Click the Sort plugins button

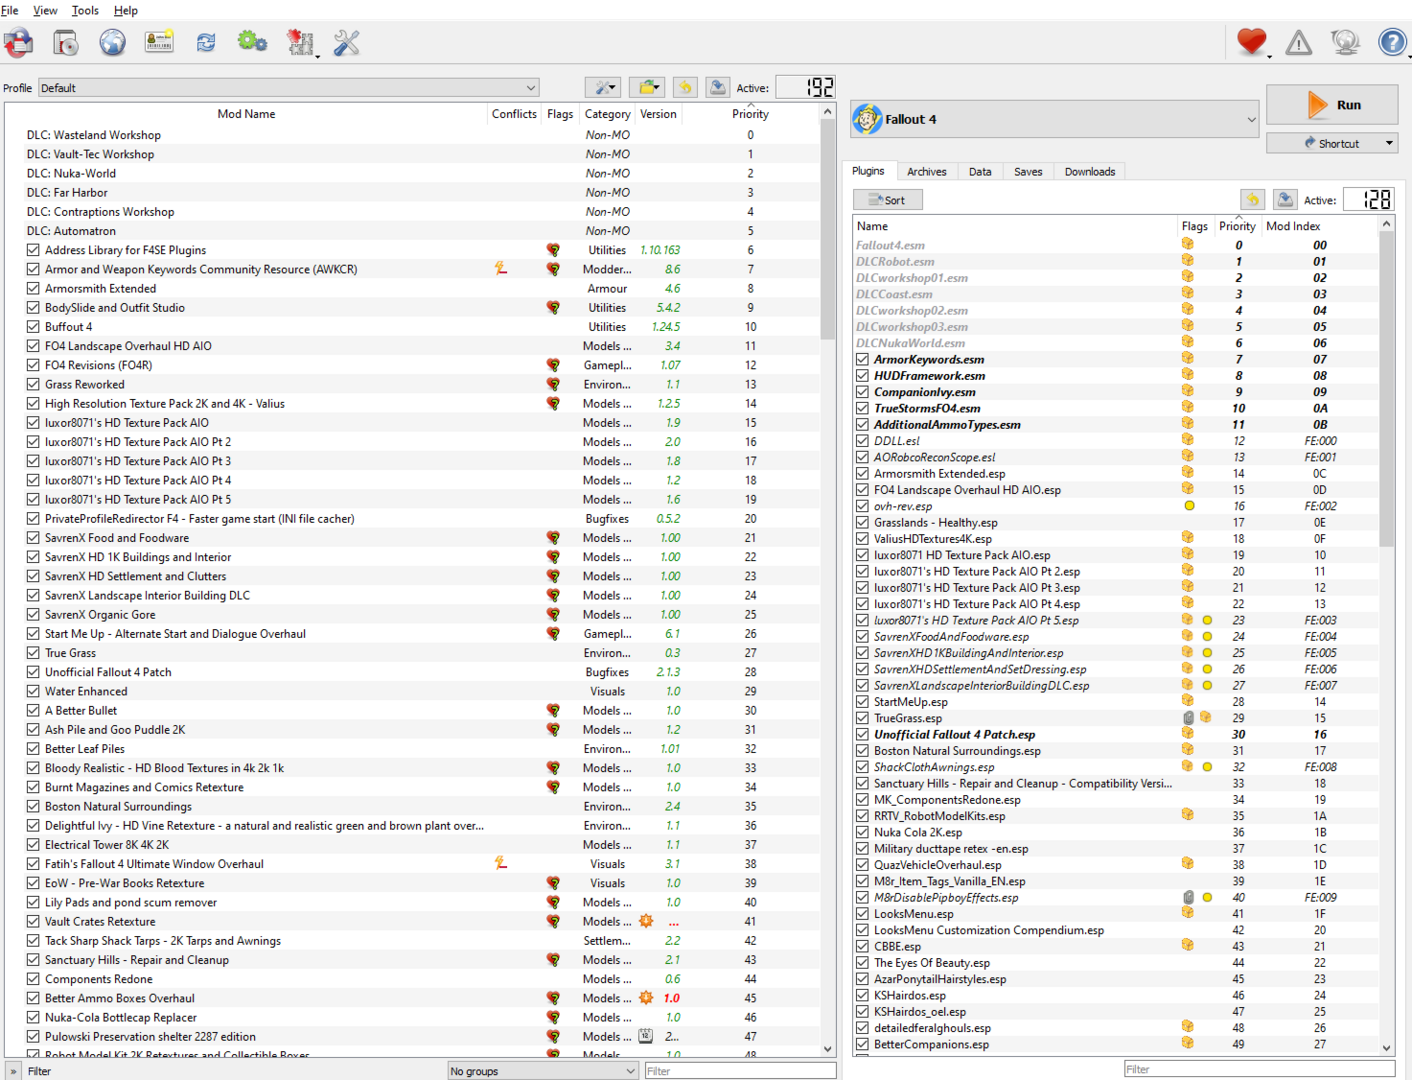[x=888, y=200]
